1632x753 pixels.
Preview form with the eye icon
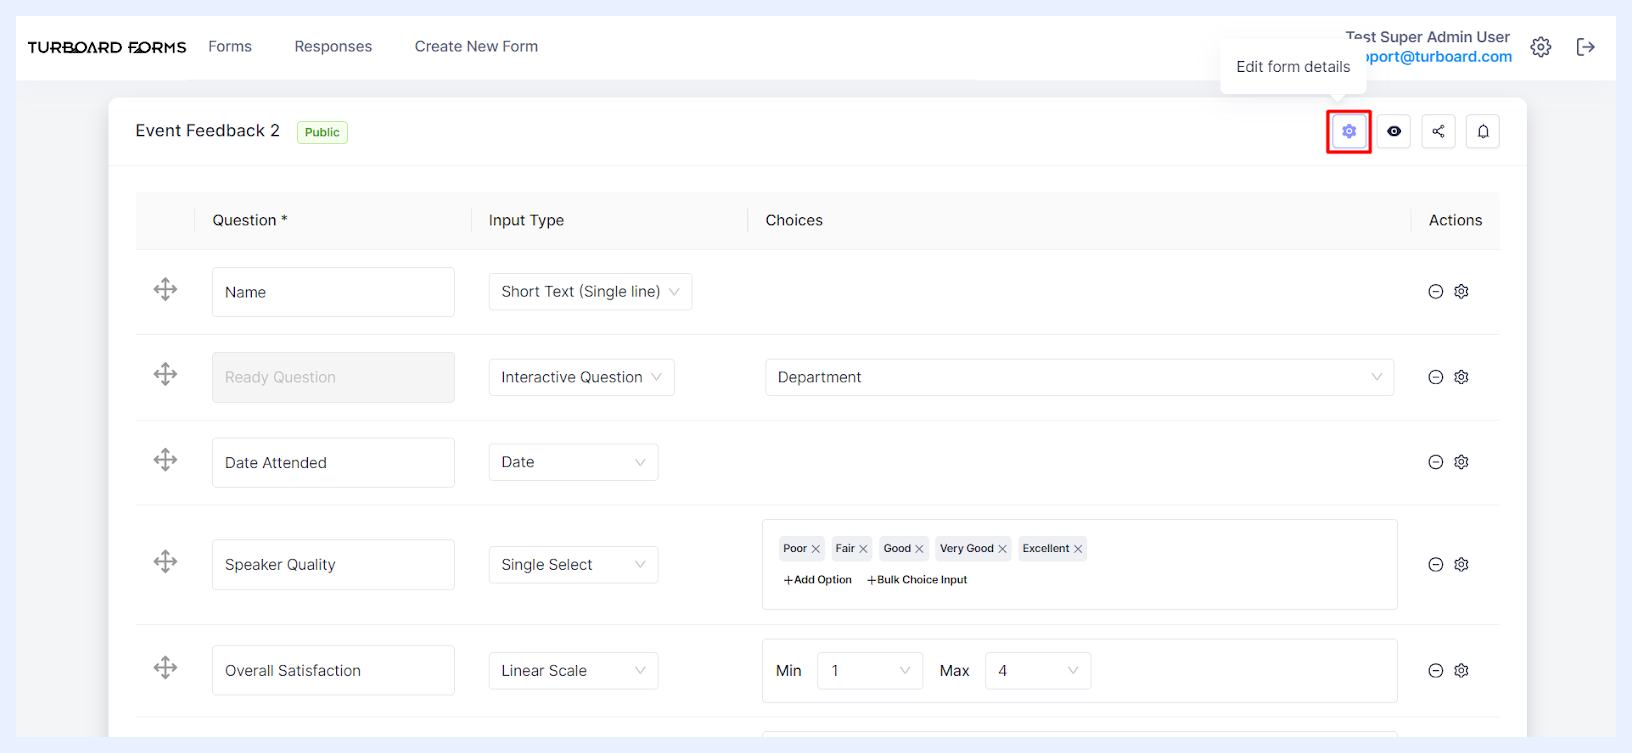coord(1394,131)
